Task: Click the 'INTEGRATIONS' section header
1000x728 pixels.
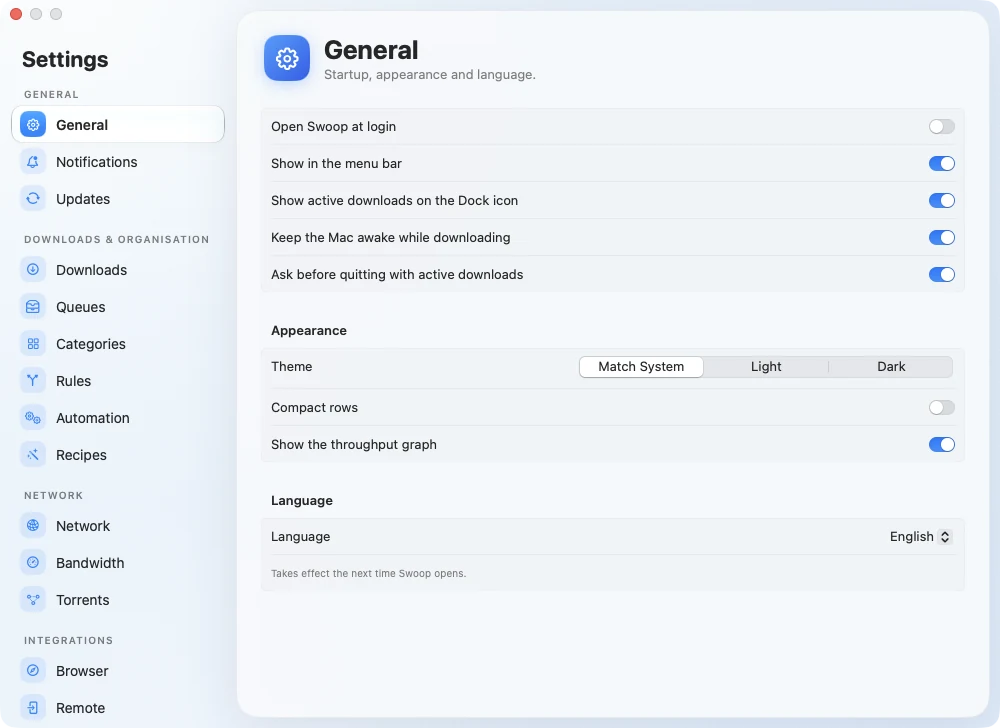Action: [x=69, y=640]
